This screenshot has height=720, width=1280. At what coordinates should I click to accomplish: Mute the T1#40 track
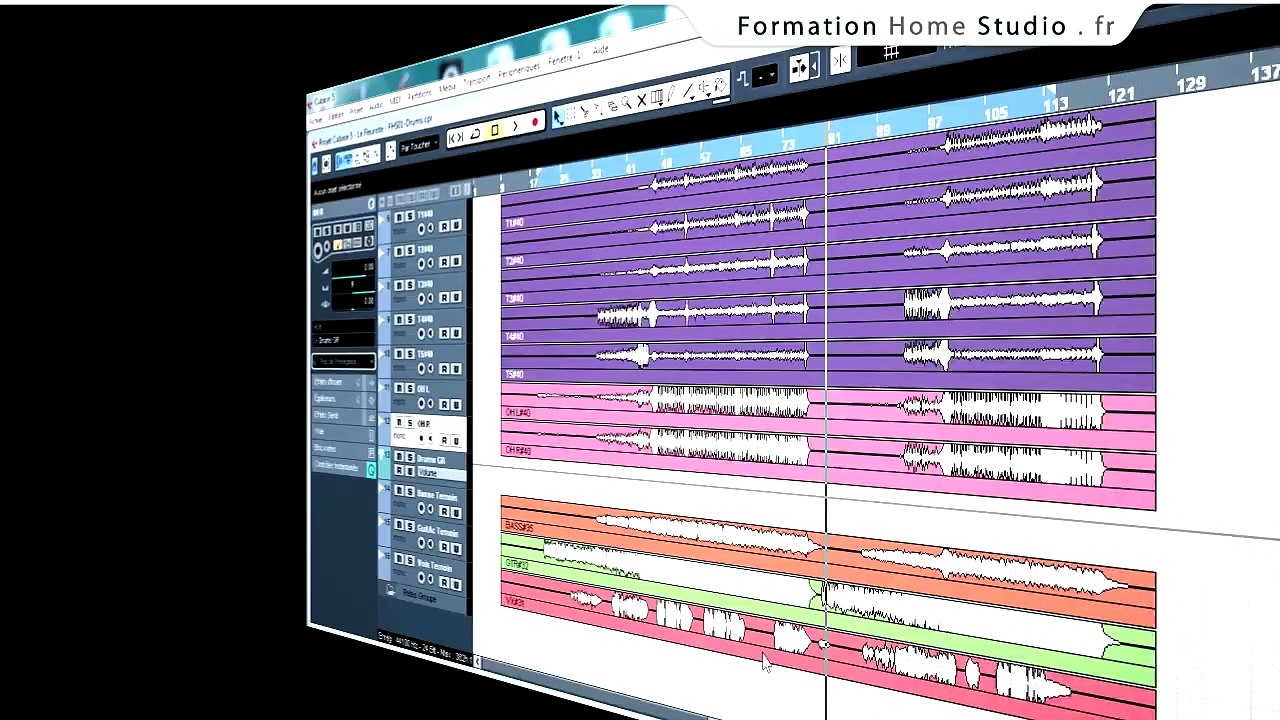399,217
